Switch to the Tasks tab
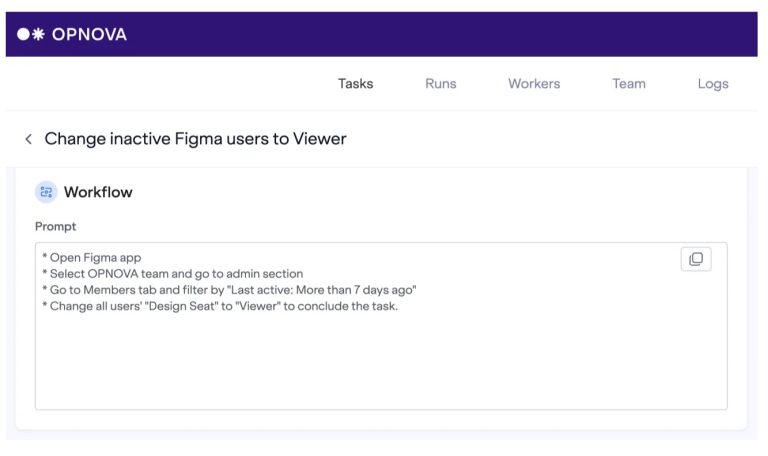768x456 pixels. click(x=355, y=84)
